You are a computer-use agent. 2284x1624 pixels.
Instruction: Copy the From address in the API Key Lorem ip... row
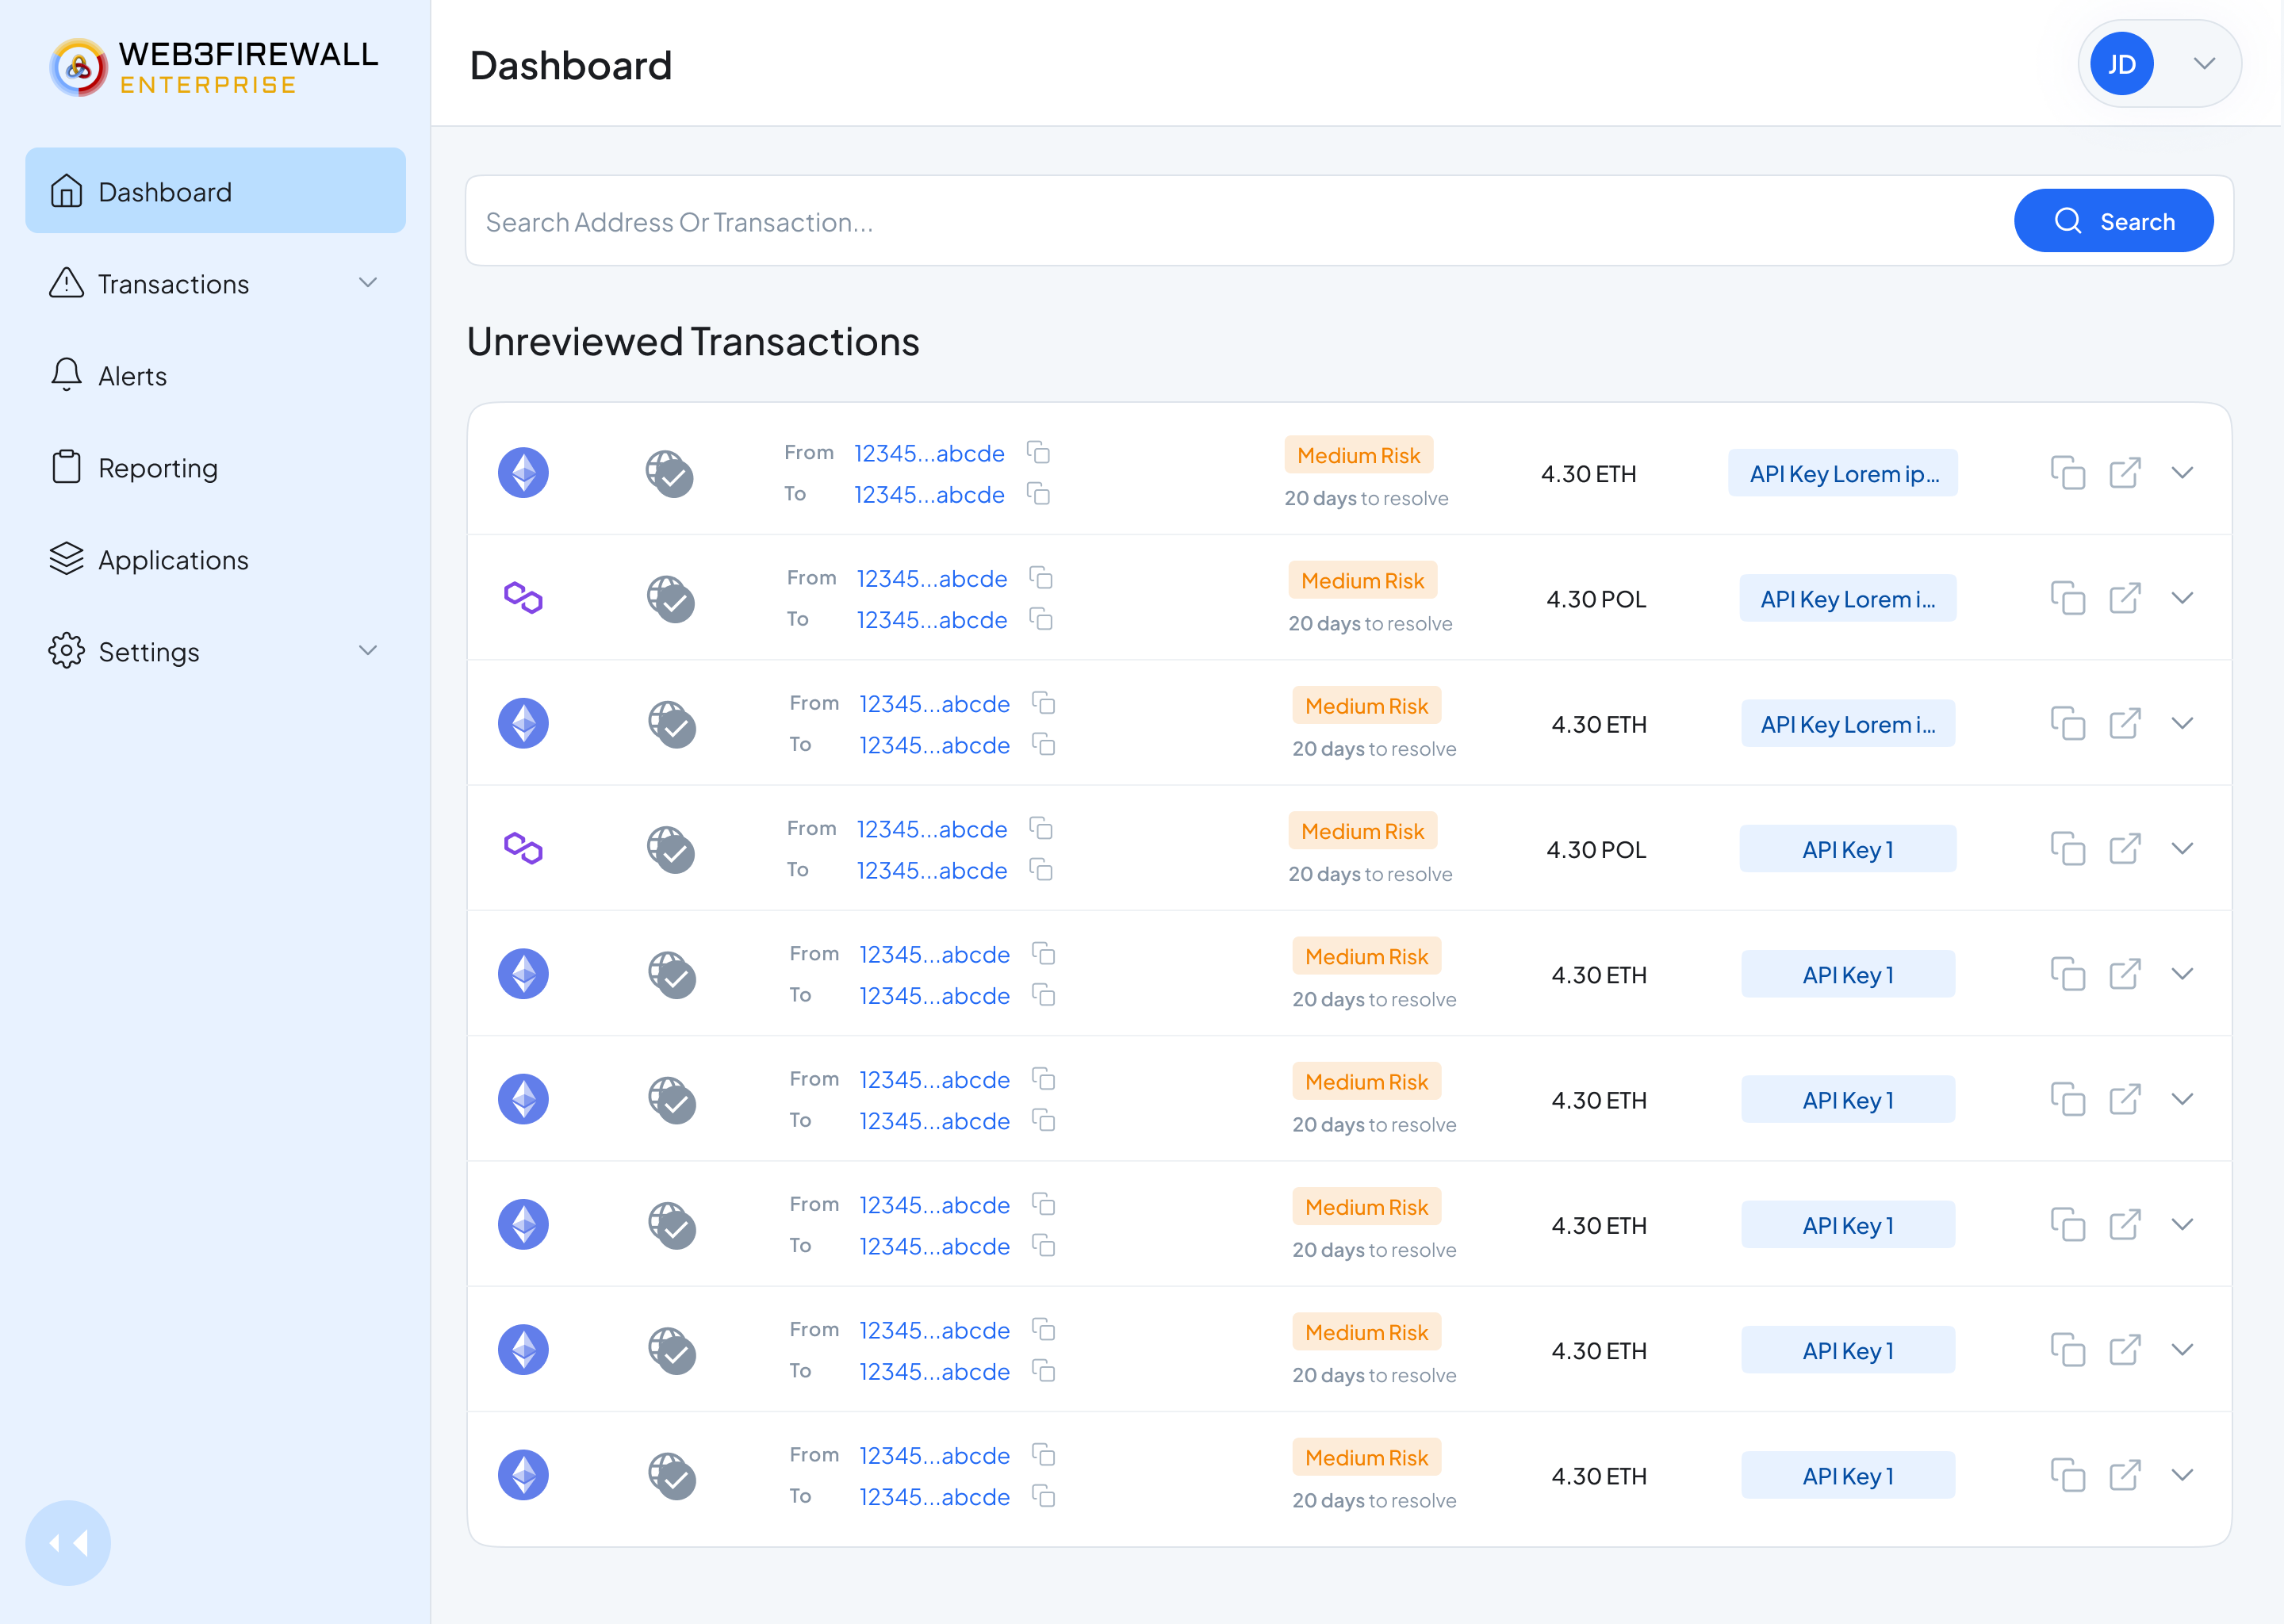[x=1039, y=452]
